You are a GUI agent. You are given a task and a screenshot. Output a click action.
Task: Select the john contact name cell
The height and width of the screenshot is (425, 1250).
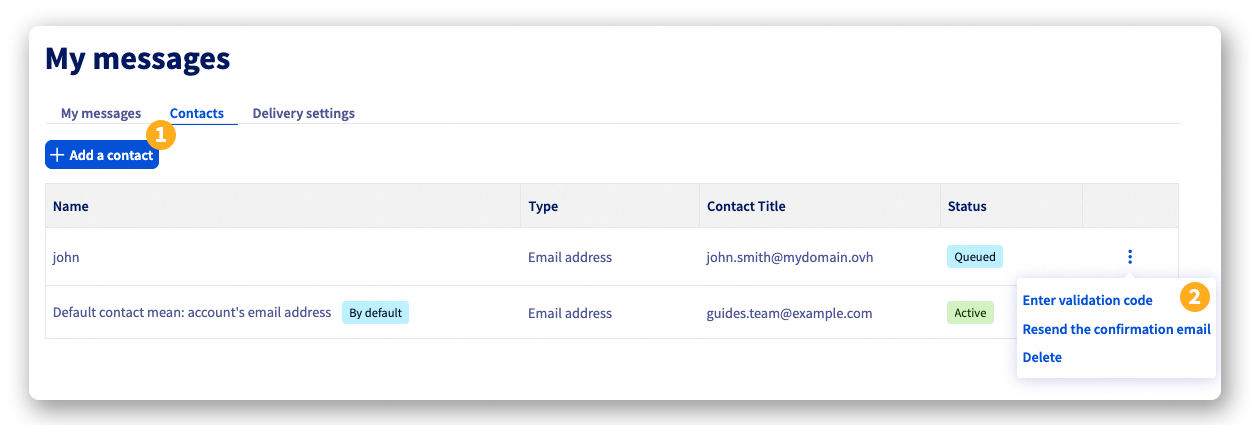[x=66, y=257]
